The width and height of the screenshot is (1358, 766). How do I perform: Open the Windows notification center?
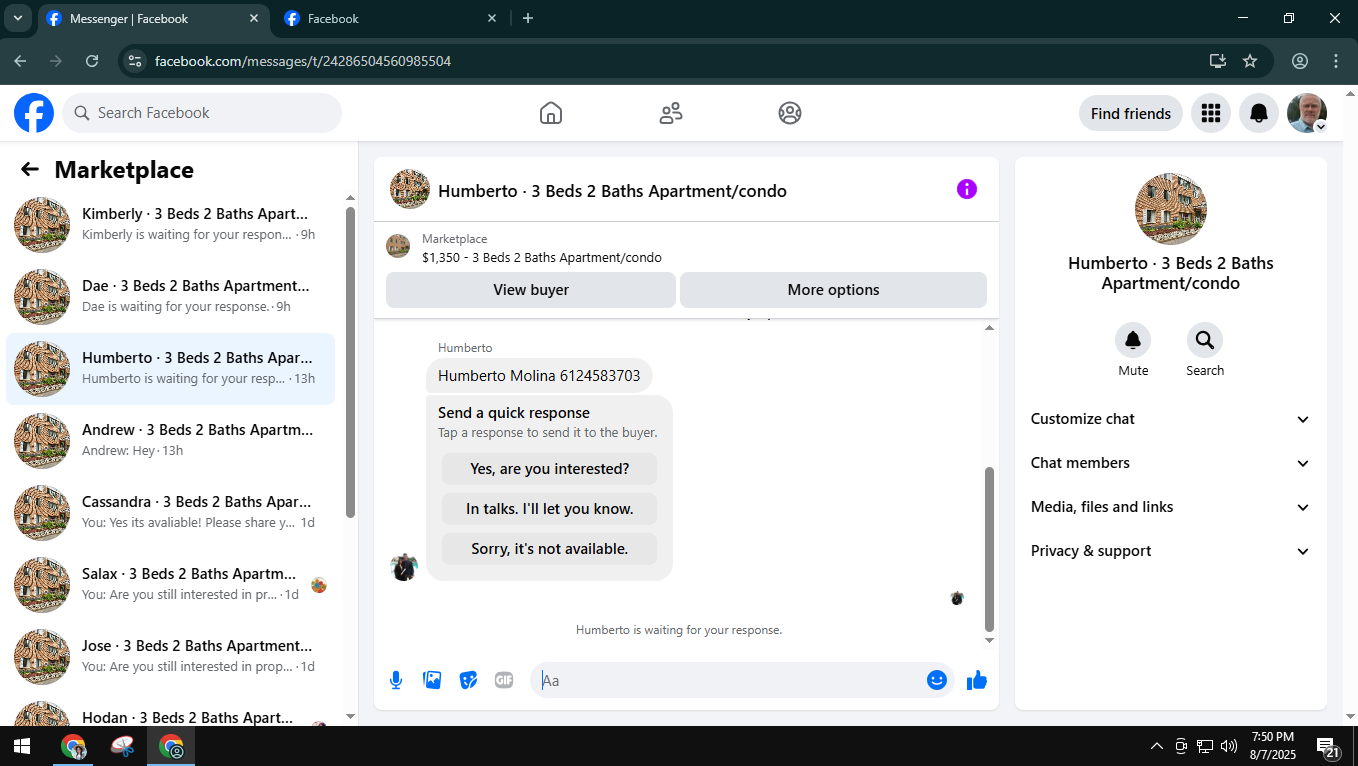click(x=1328, y=746)
